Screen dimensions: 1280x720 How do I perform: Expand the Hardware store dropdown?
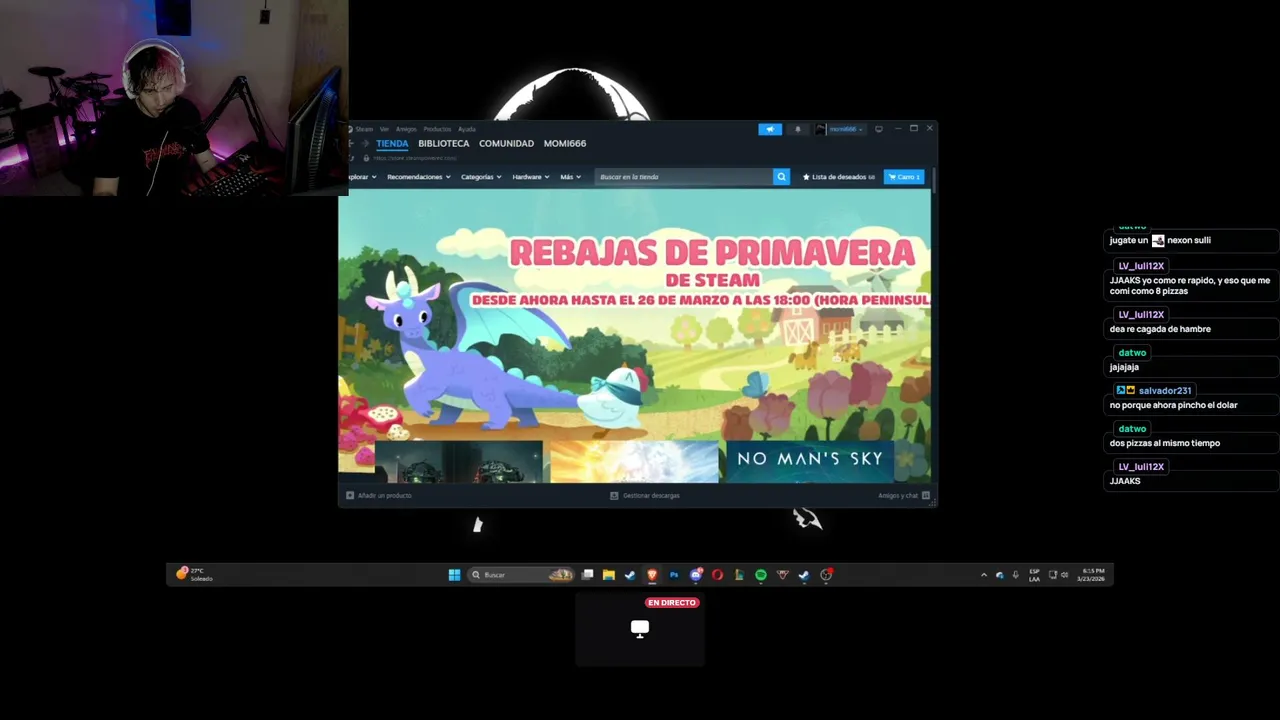(531, 177)
